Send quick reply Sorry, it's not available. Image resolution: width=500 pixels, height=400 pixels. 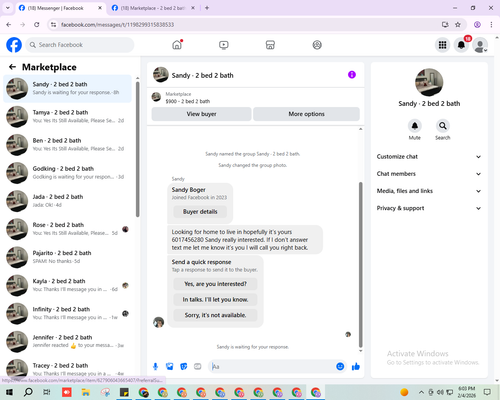(215, 315)
